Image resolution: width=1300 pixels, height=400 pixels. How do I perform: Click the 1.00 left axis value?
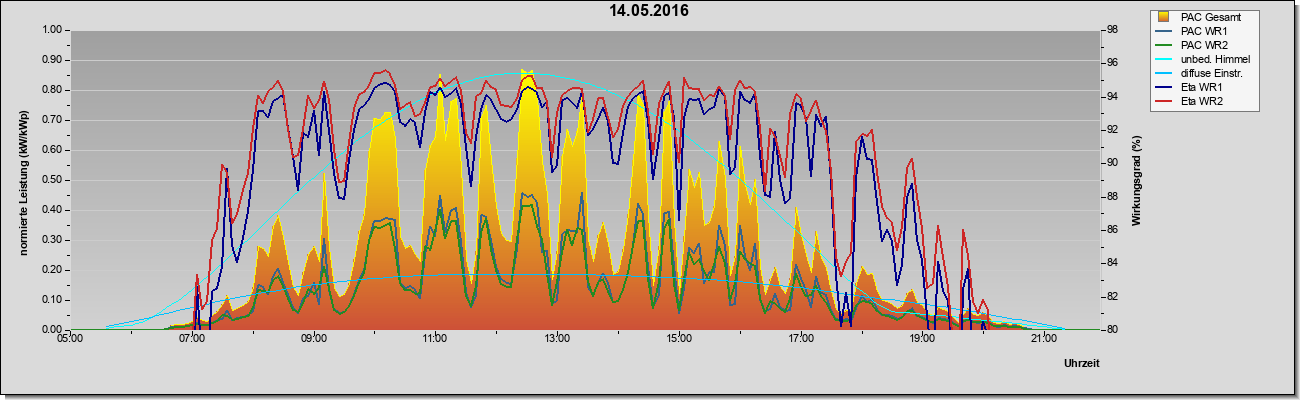[x=51, y=30]
